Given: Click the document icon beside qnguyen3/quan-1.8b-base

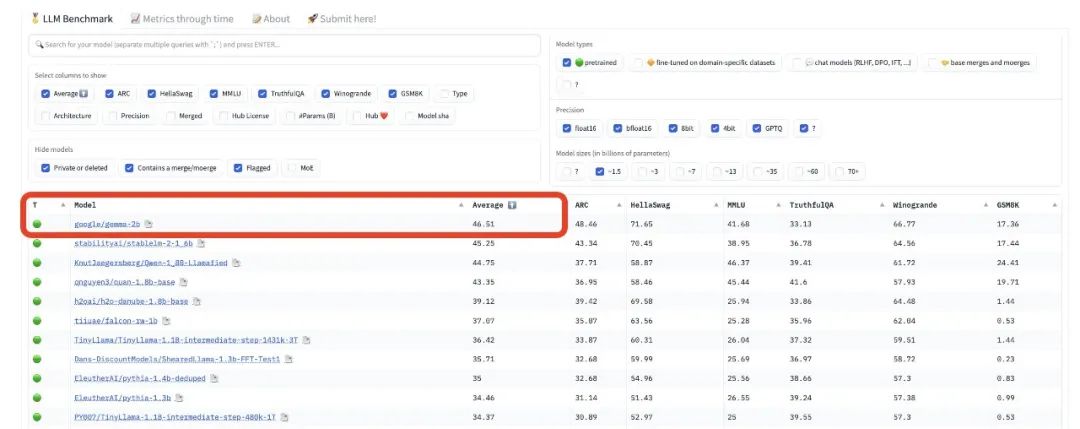Looking at the screenshot, I should point(181,282).
